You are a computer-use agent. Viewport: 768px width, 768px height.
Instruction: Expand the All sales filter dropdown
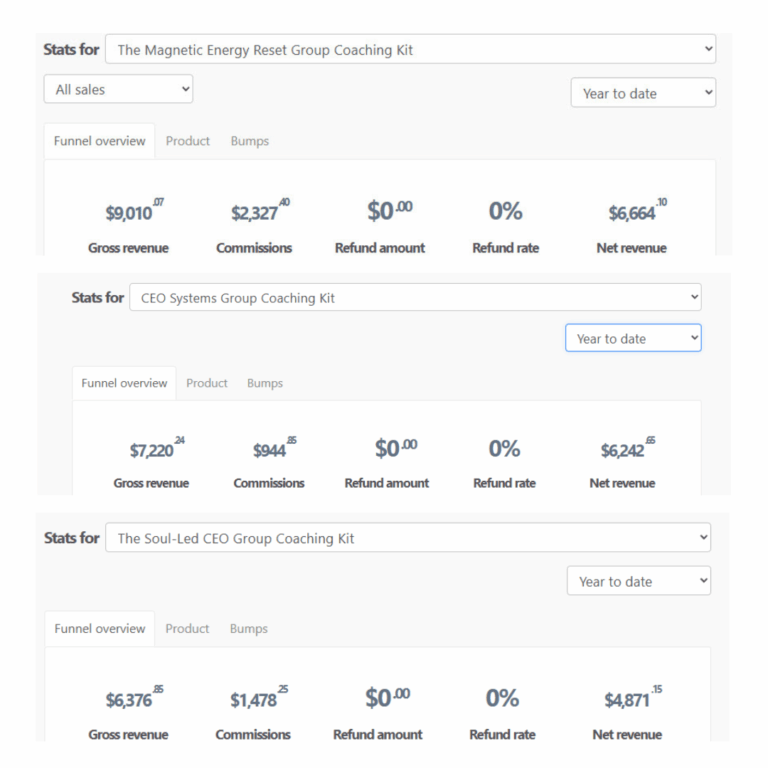coord(118,89)
